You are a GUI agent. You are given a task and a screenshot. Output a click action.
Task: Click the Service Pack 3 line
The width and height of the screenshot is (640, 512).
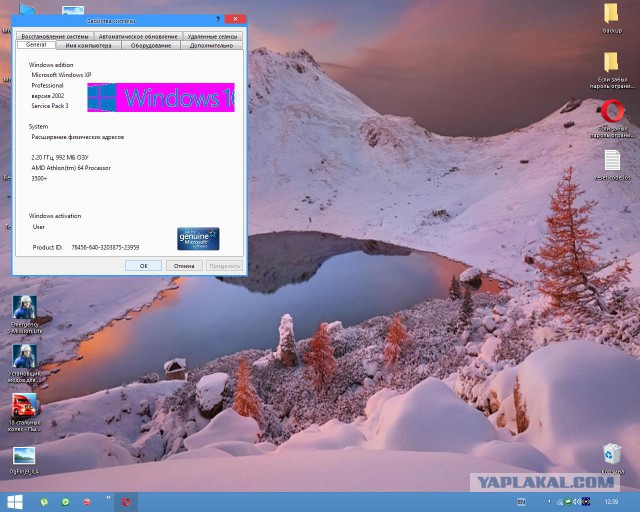pyautogui.click(x=50, y=106)
